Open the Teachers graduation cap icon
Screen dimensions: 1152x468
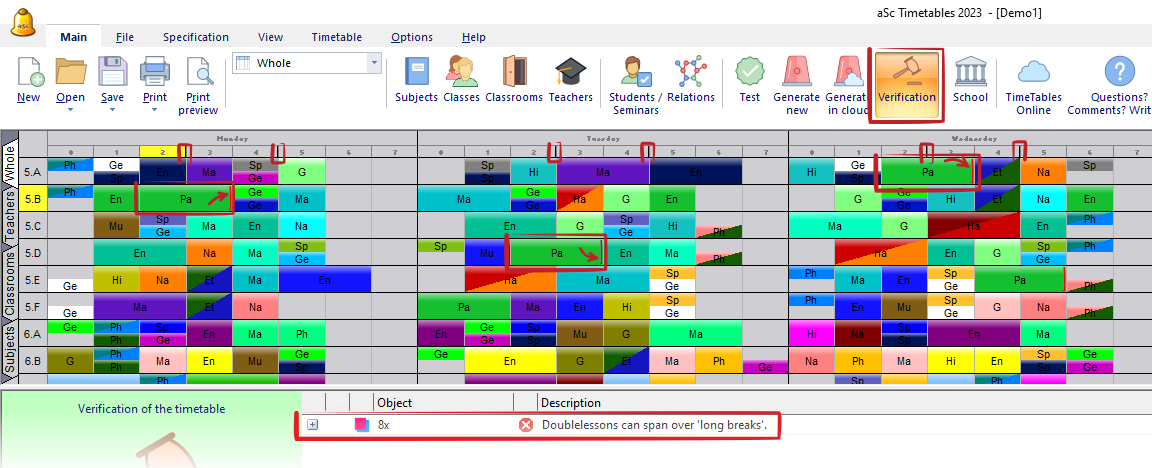[570, 72]
